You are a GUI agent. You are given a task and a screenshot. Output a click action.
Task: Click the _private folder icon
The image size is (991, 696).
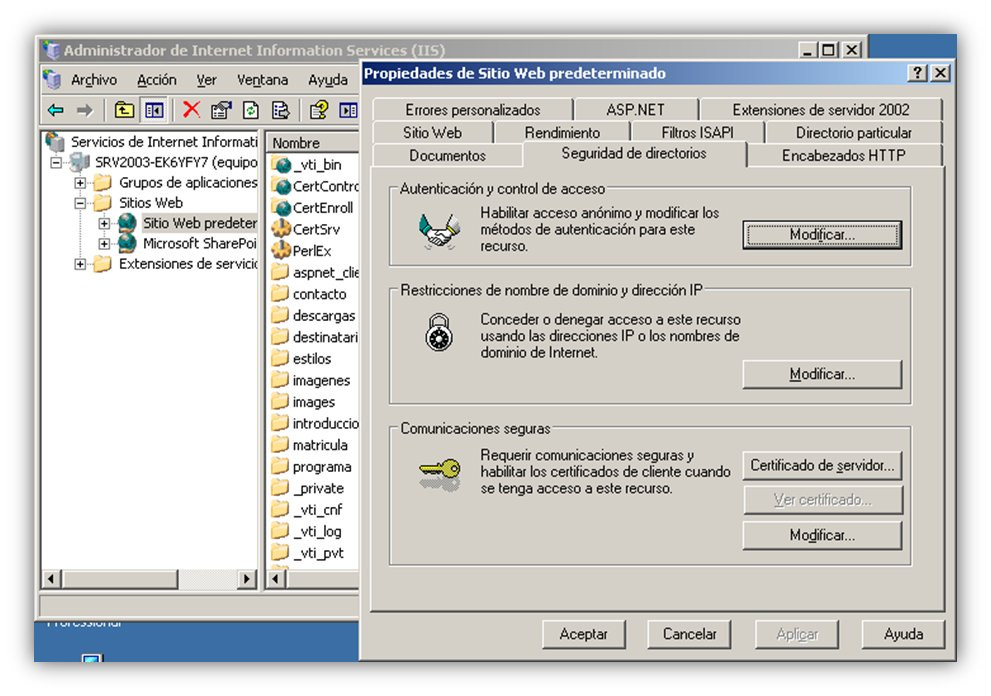pyautogui.click(x=280, y=487)
